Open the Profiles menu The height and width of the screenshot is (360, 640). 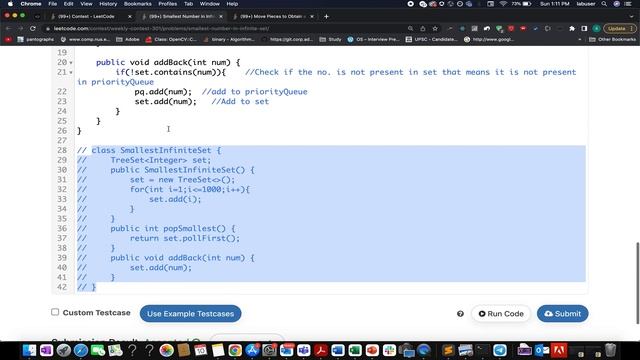168,4
